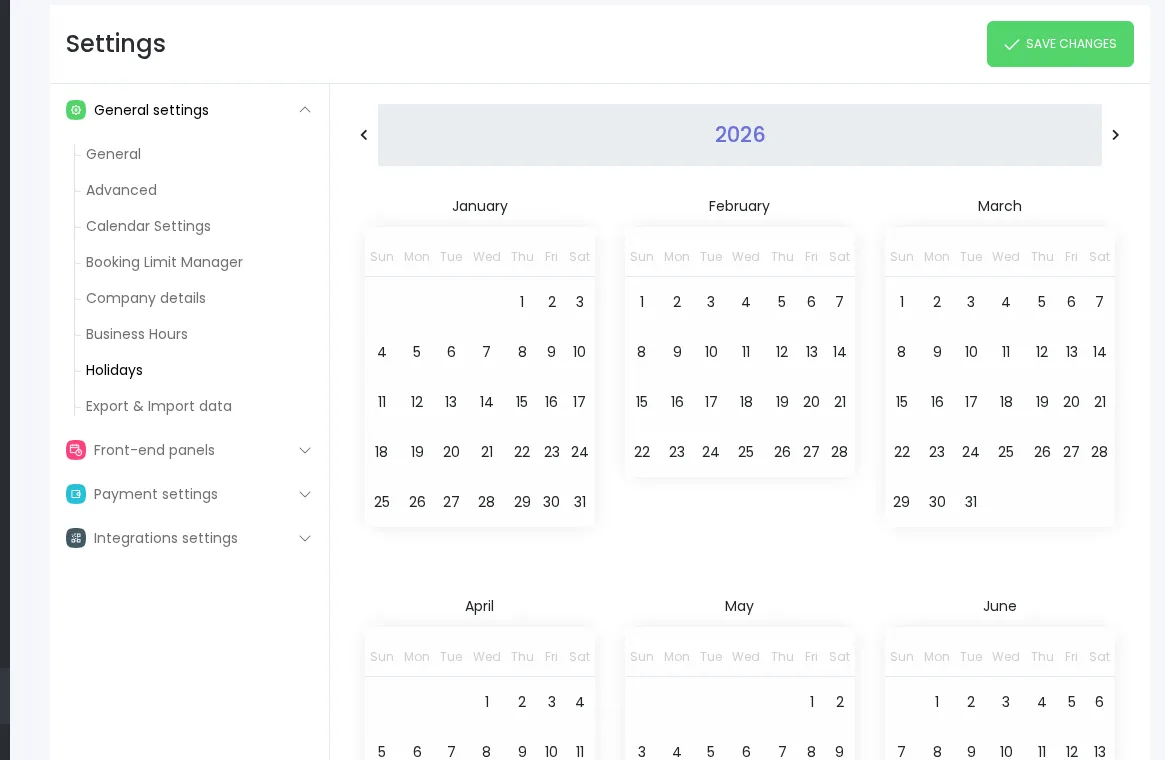Viewport: 1165px width, 760px height.
Task: Select February 25 in the calendar
Action: click(745, 452)
